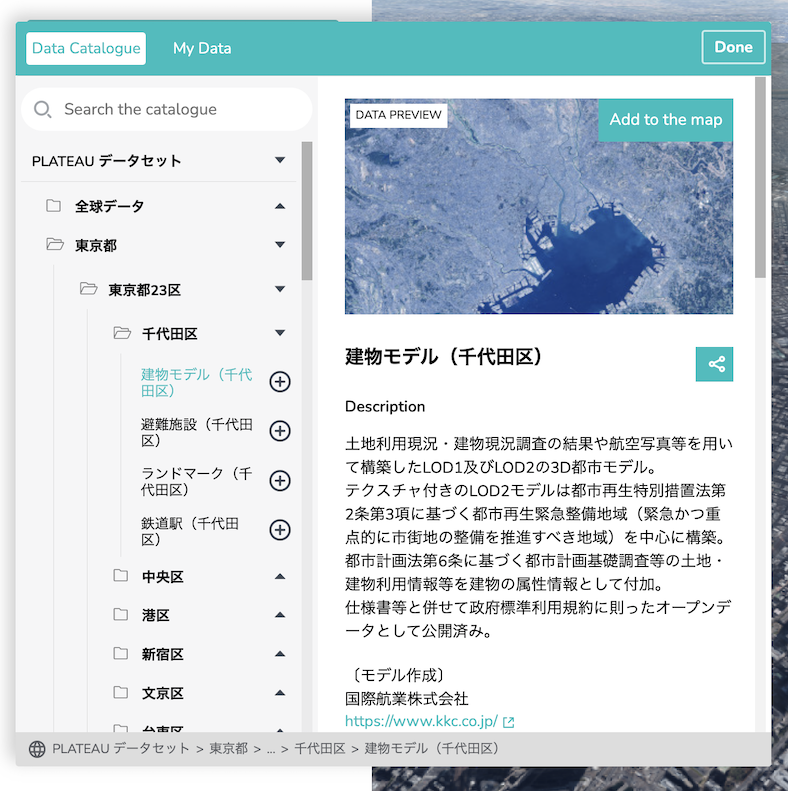Click the DATA PREVIEW label

[x=399, y=115]
